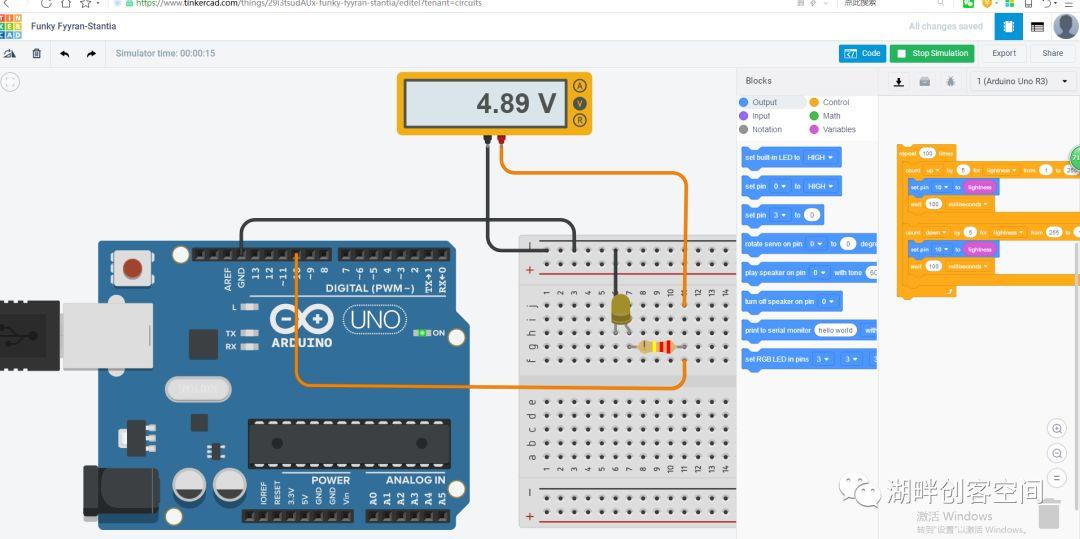Click the 'Blocks' panel heading
The image size is (1080, 539).
point(758,81)
